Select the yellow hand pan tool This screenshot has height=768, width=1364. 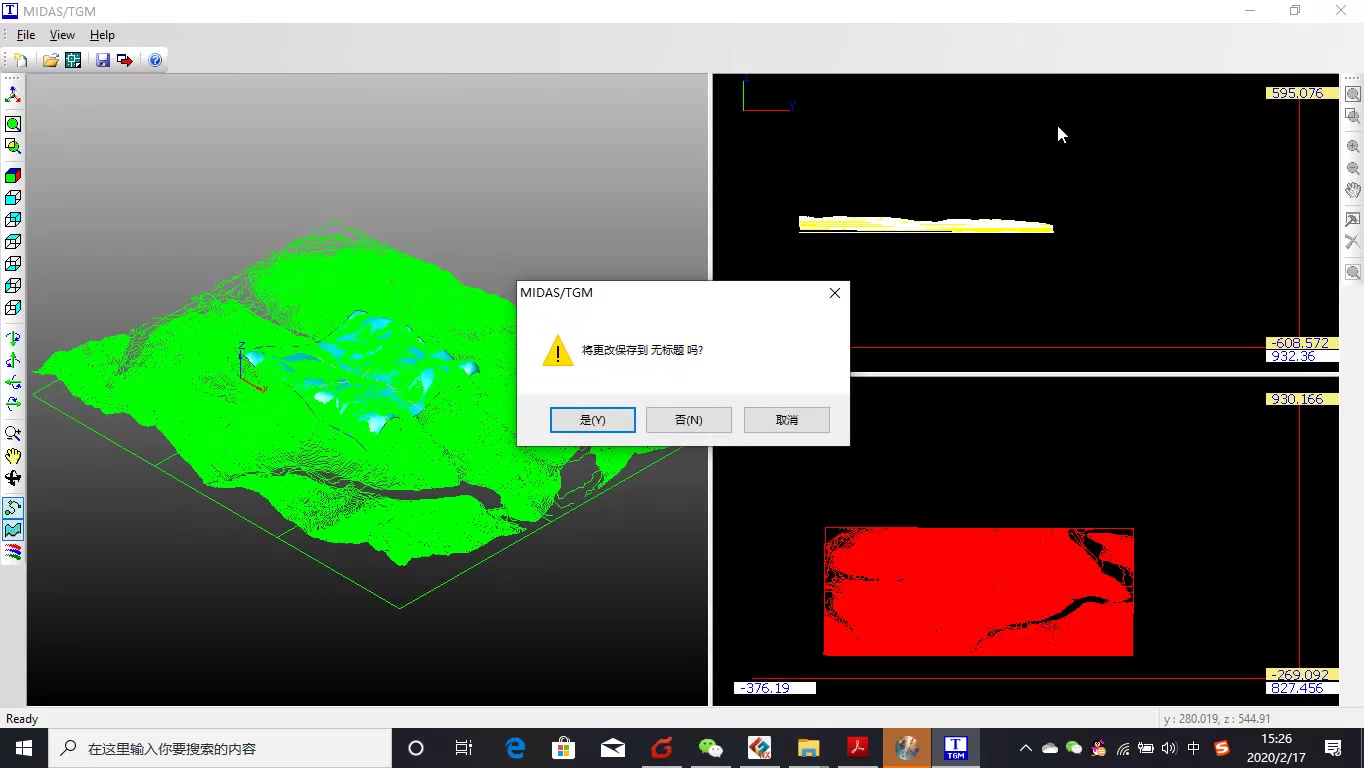(13, 456)
